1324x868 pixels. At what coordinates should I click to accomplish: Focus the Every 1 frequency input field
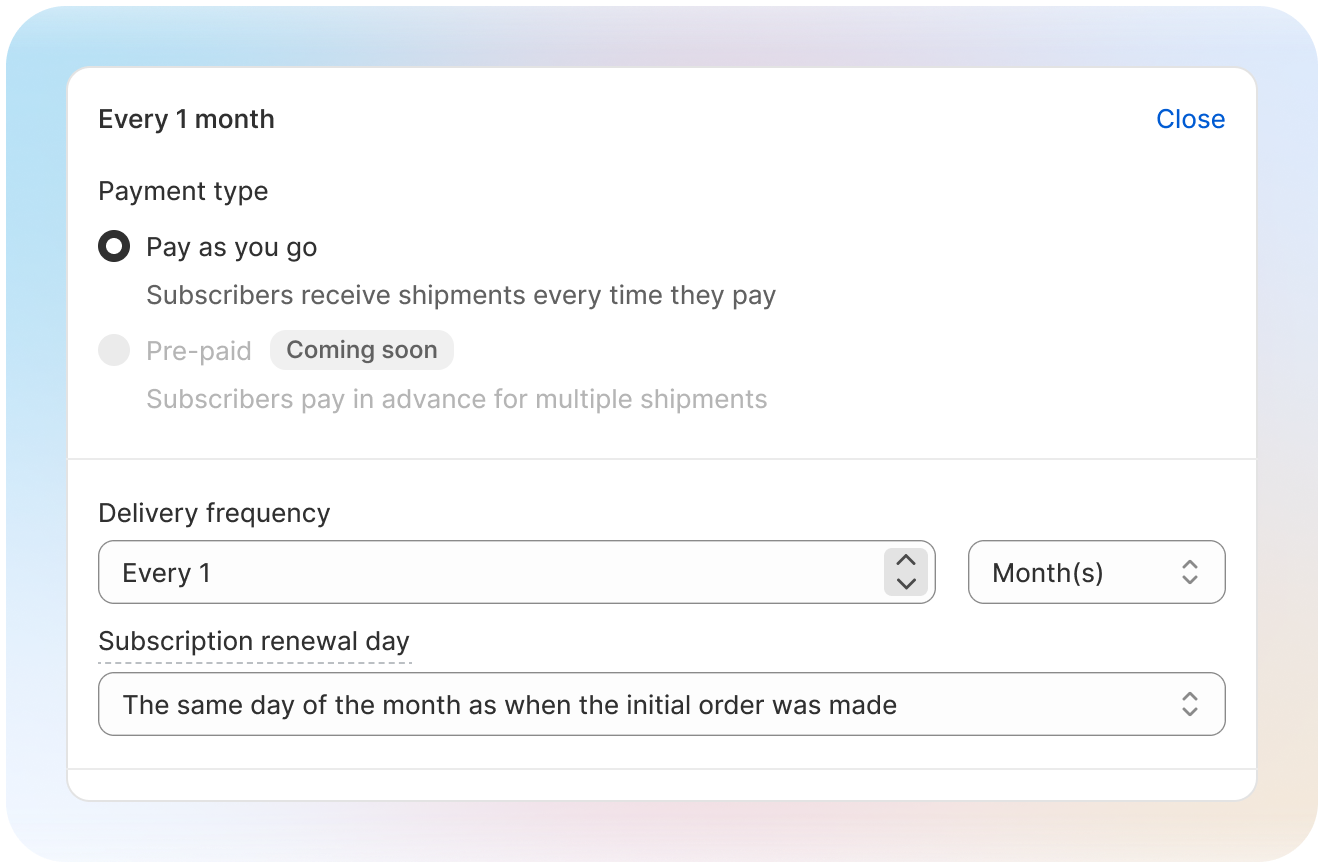pyautogui.click(x=490, y=572)
